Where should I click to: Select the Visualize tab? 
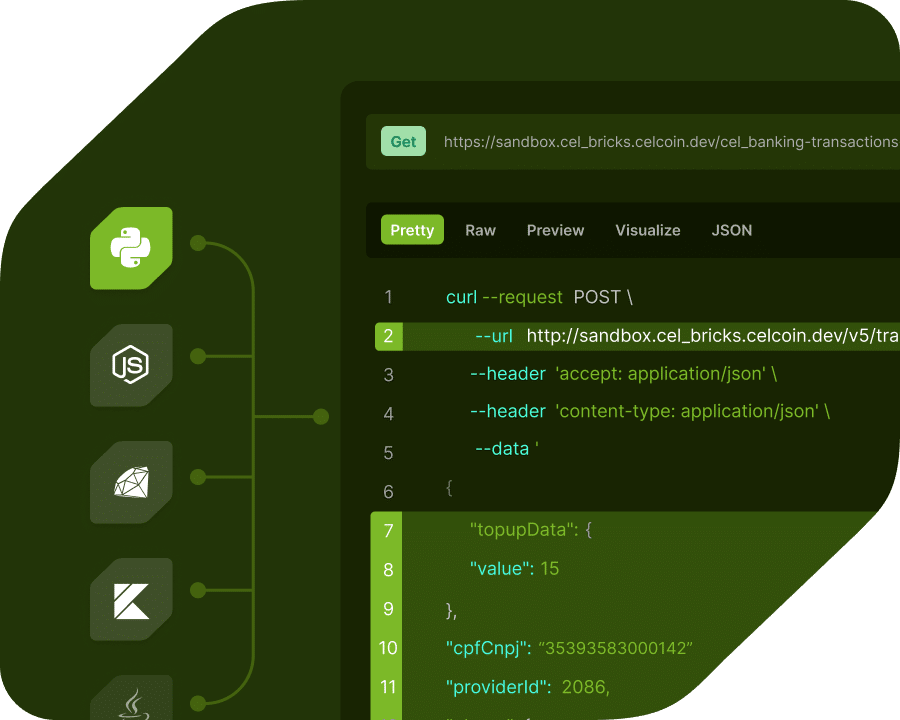[x=647, y=230]
